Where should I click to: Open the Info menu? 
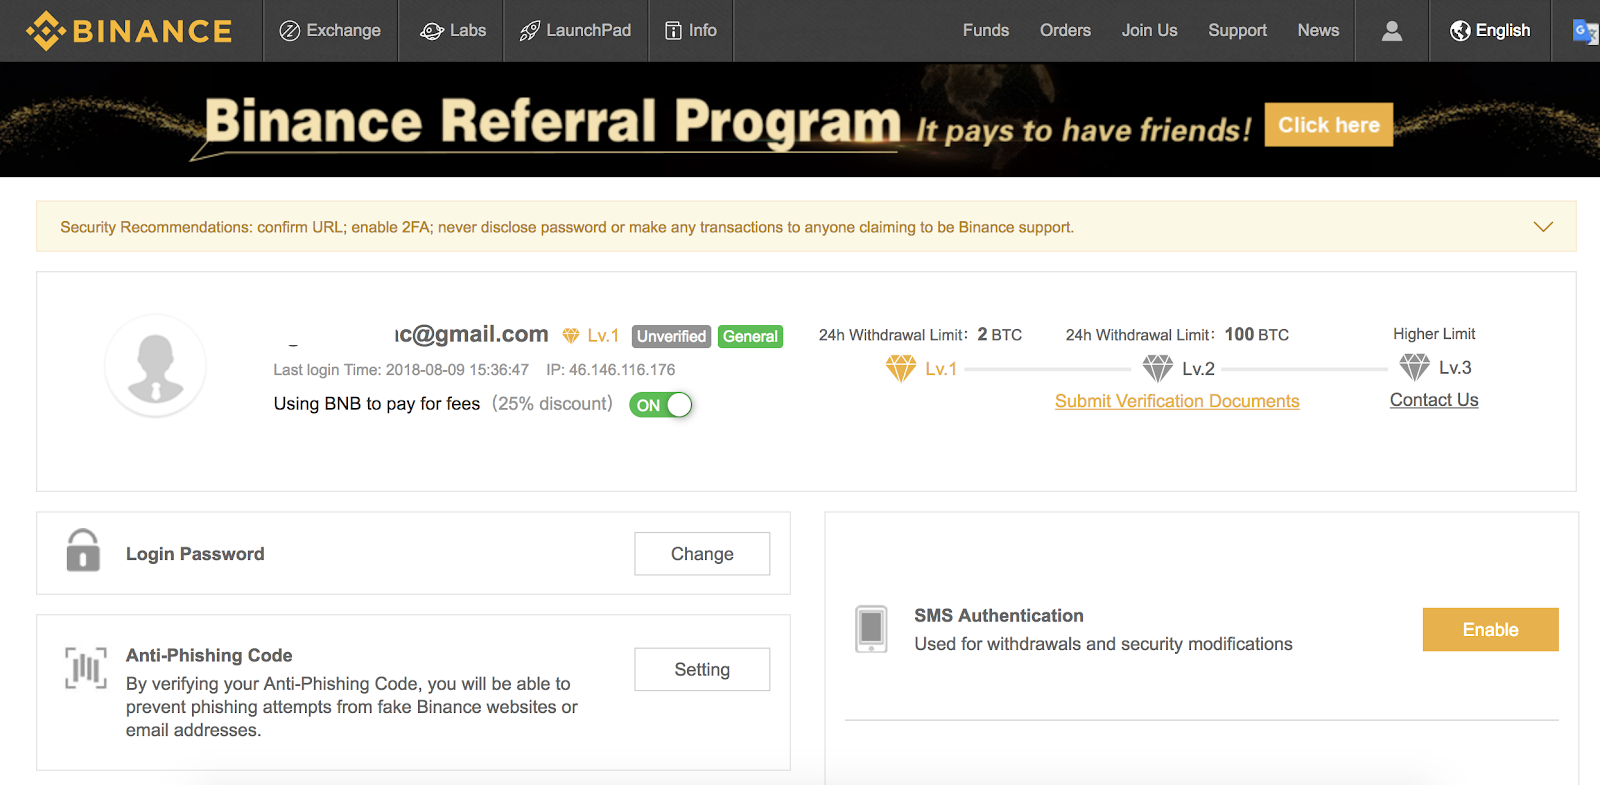691,31
